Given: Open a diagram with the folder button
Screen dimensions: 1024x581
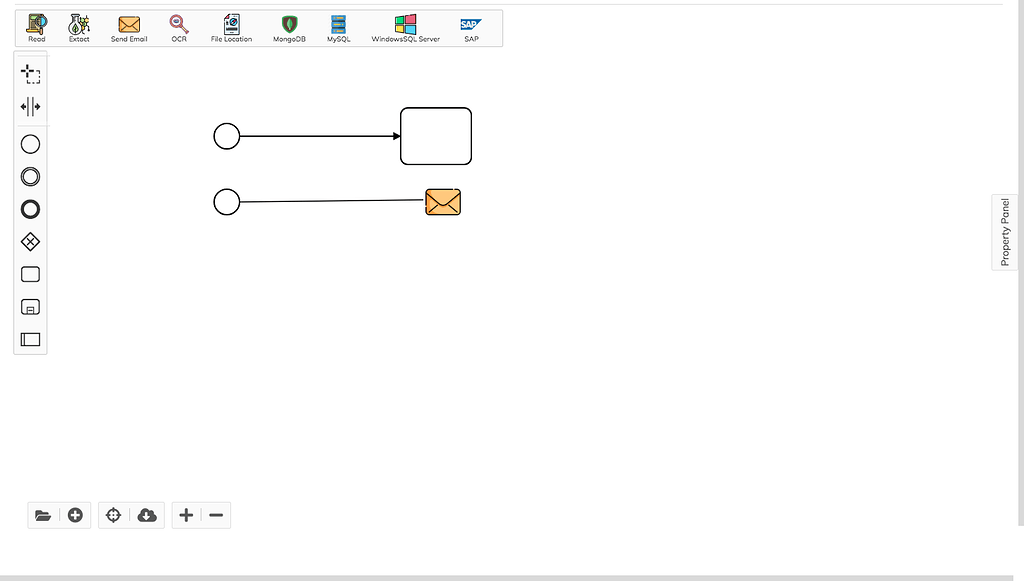Looking at the screenshot, I should [44, 514].
